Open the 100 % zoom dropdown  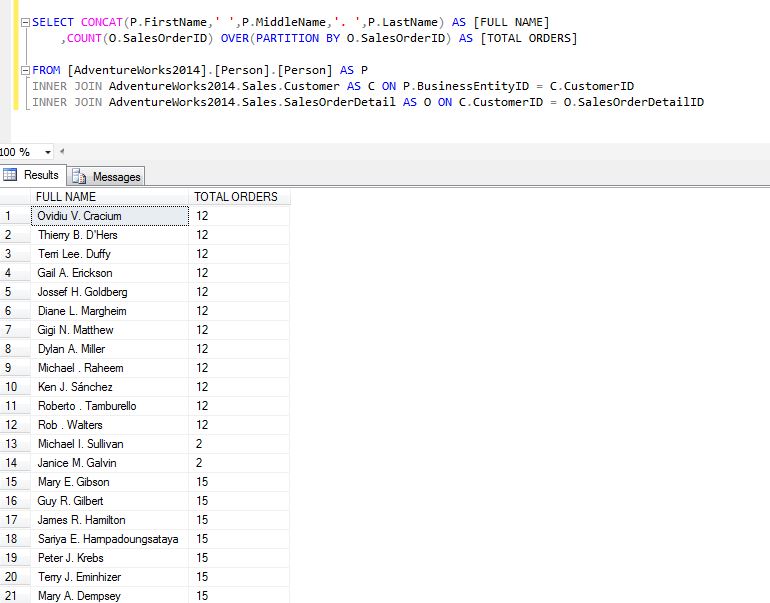point(48,152)
